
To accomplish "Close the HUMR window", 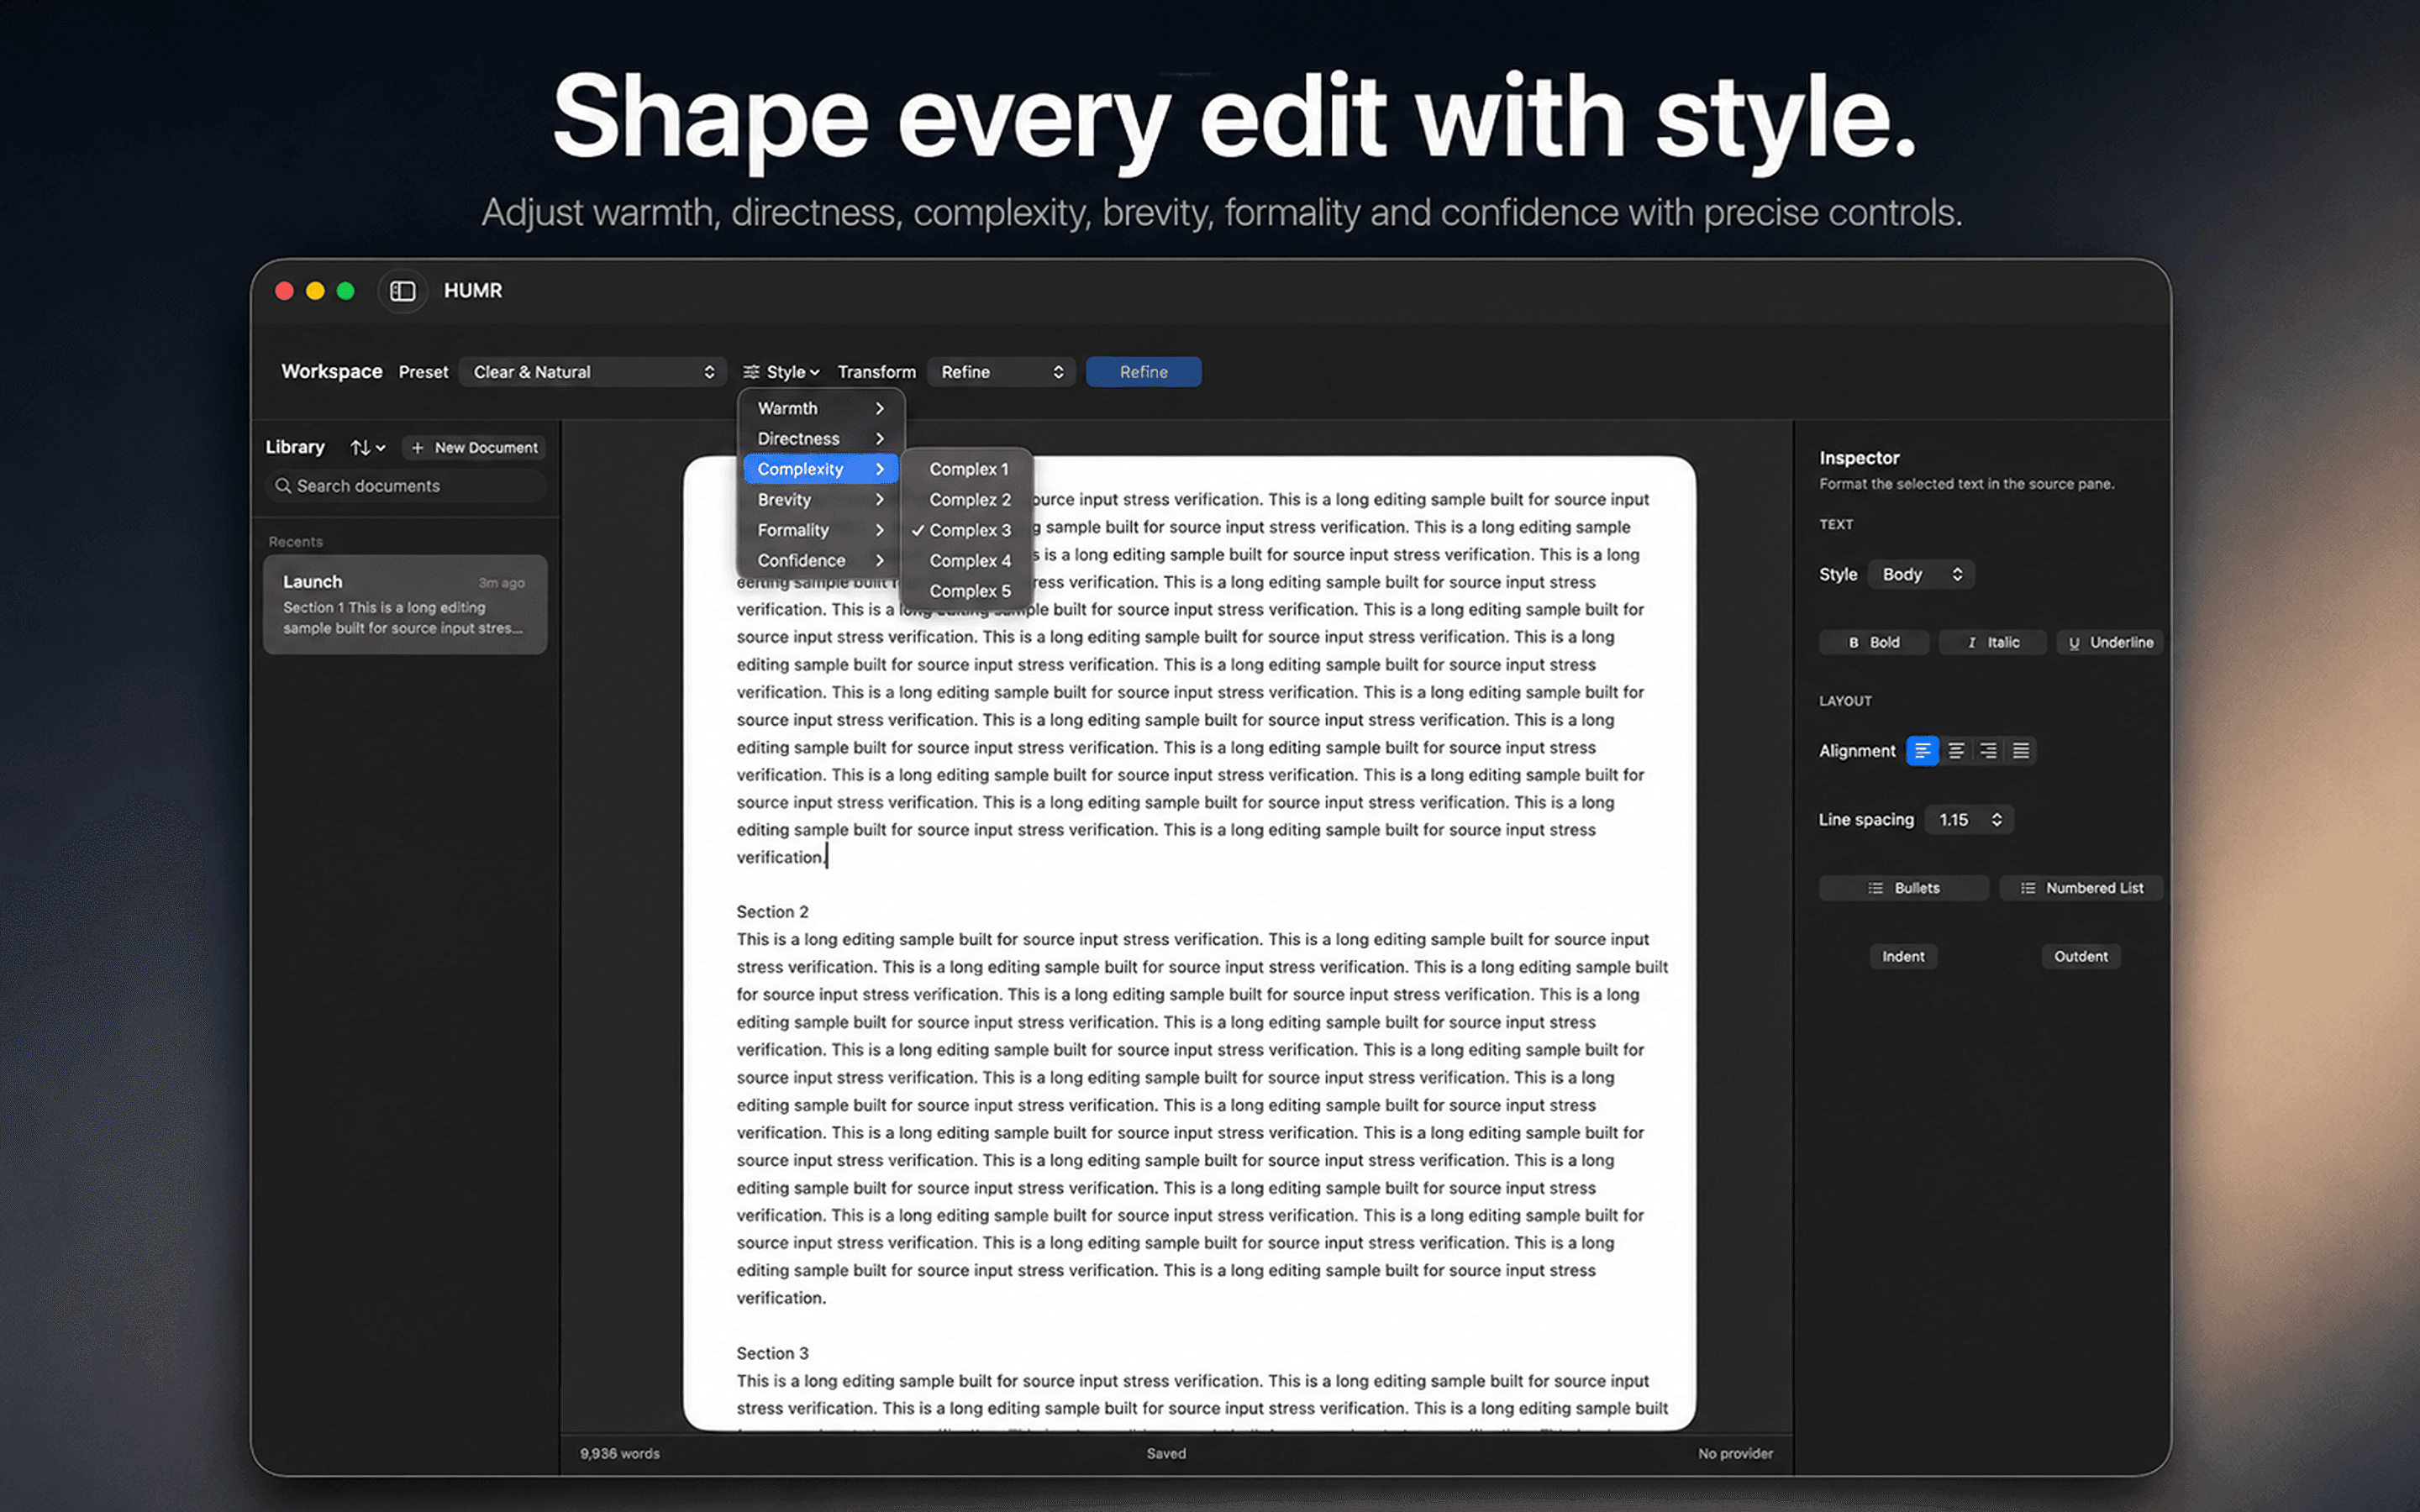I will [x=284, y=291].
